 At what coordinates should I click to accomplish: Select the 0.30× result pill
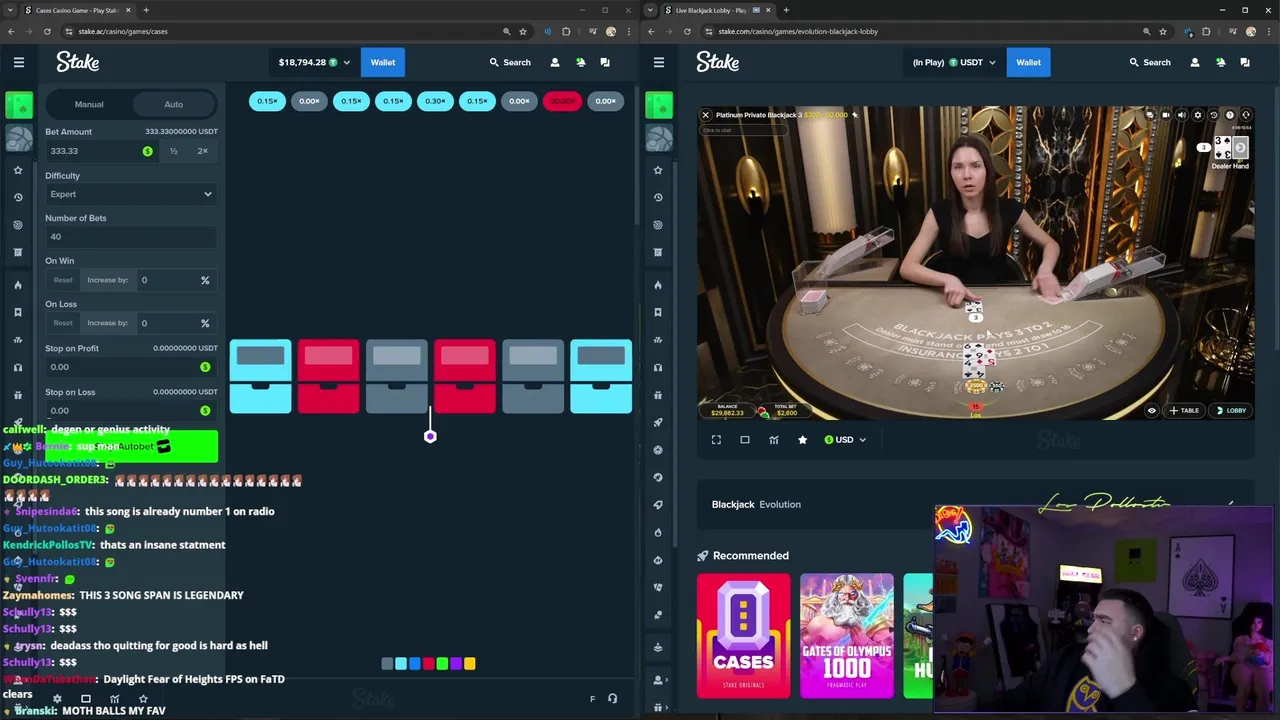tap(435, 101)
